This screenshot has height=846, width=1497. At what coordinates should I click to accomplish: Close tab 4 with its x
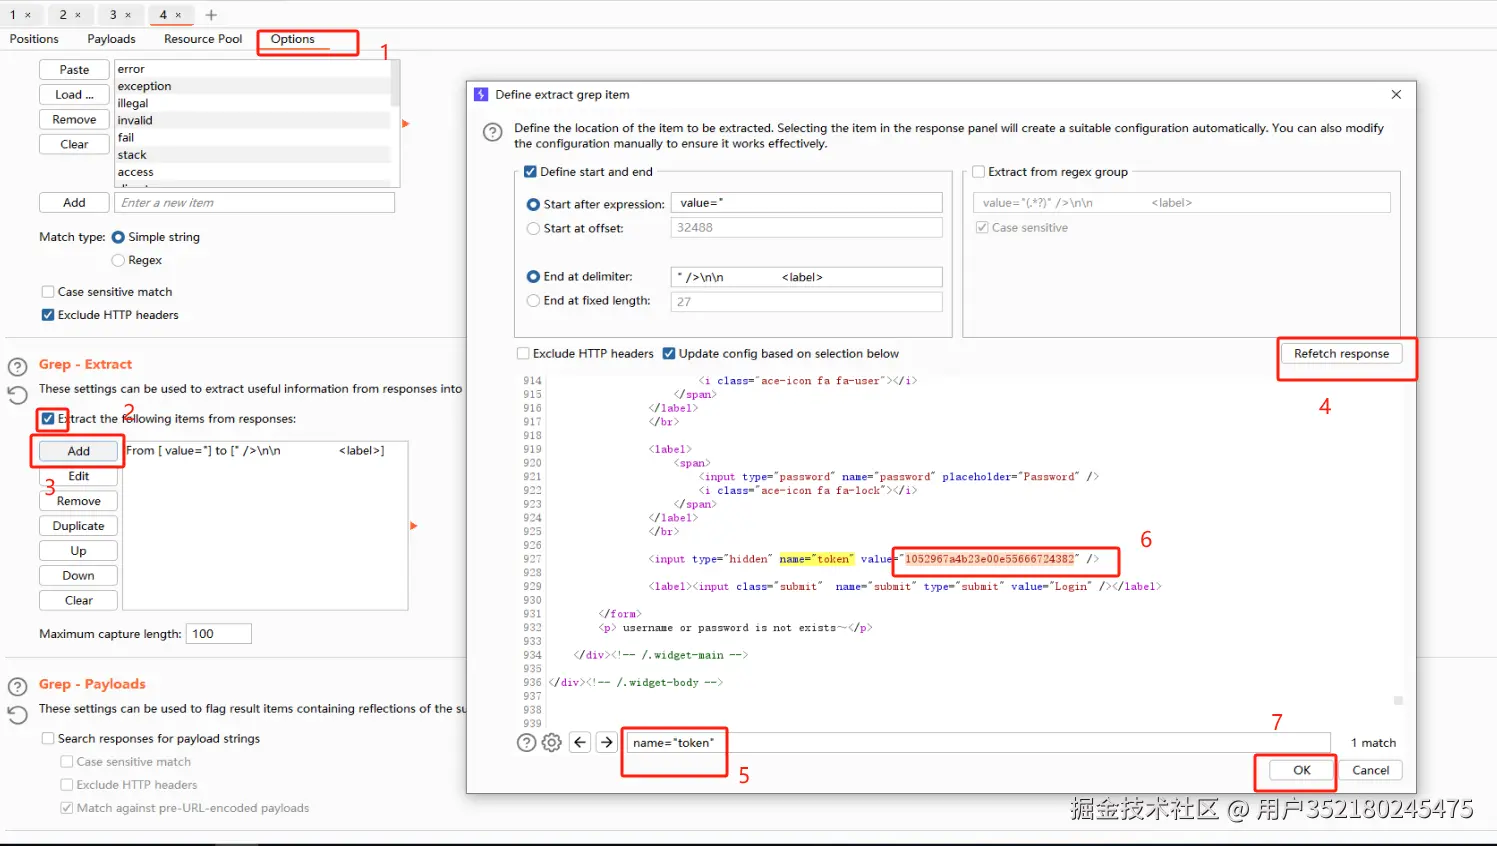click(178, 15)
